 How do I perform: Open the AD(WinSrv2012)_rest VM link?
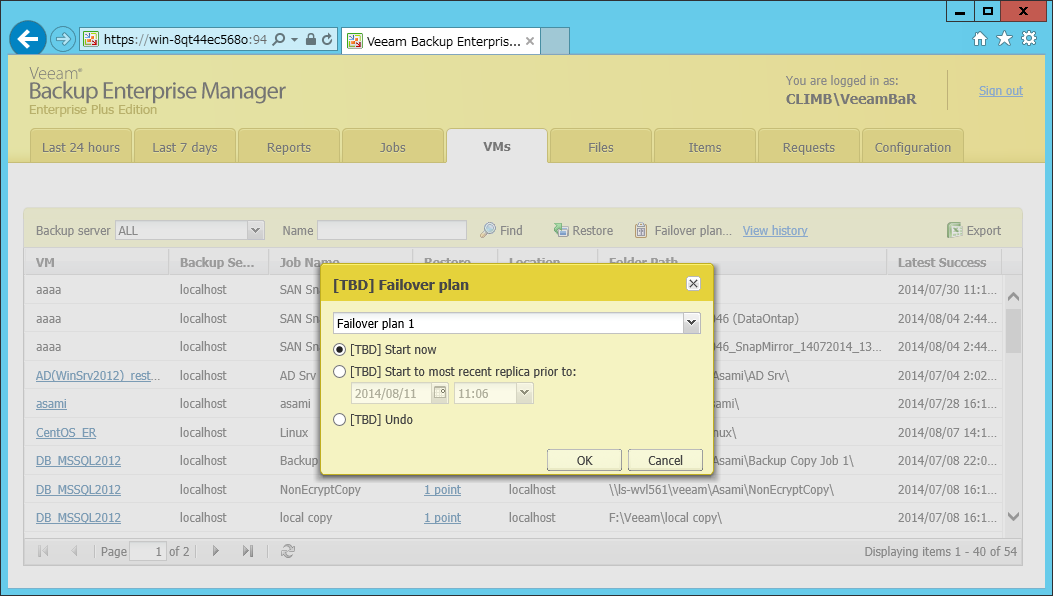pyautogui.click(x=98, y=376)
